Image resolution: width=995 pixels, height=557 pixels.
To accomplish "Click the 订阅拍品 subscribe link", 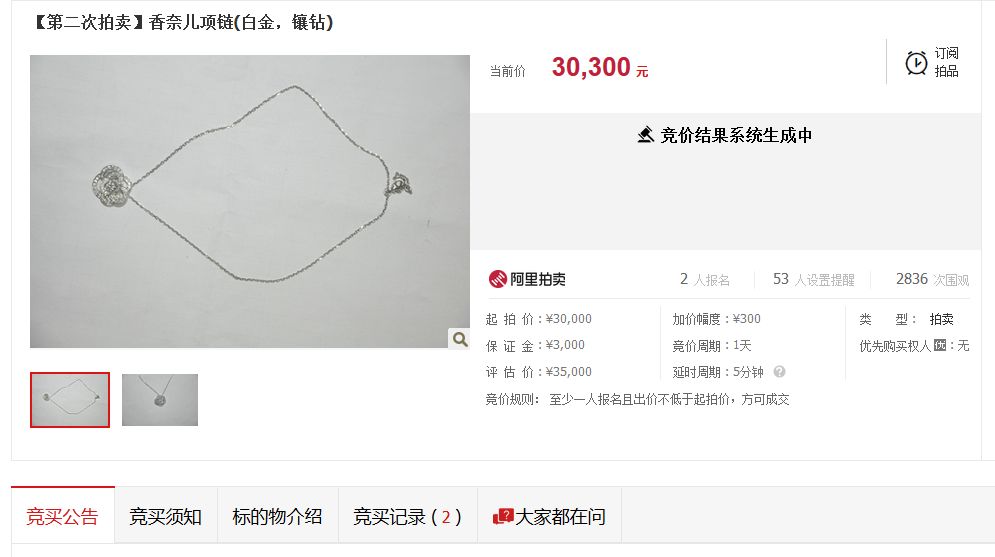I will tap(946, 62).
